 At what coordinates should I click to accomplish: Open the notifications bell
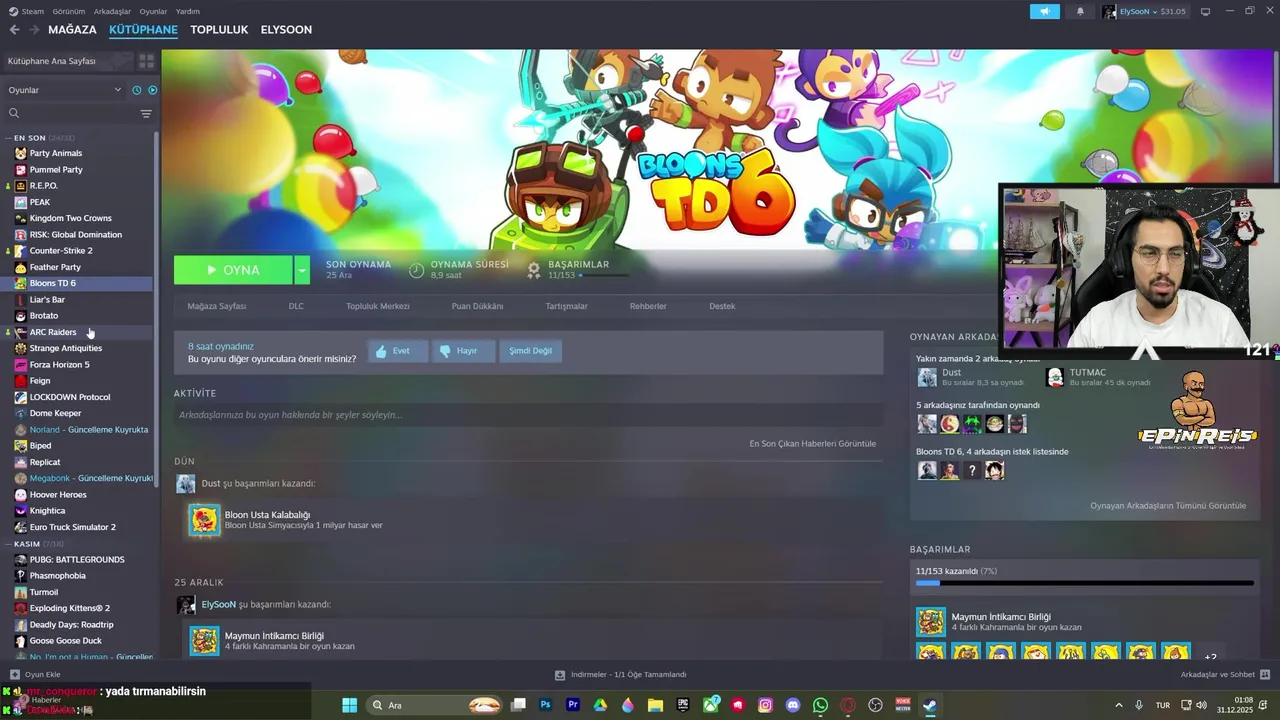point(1080,11)
